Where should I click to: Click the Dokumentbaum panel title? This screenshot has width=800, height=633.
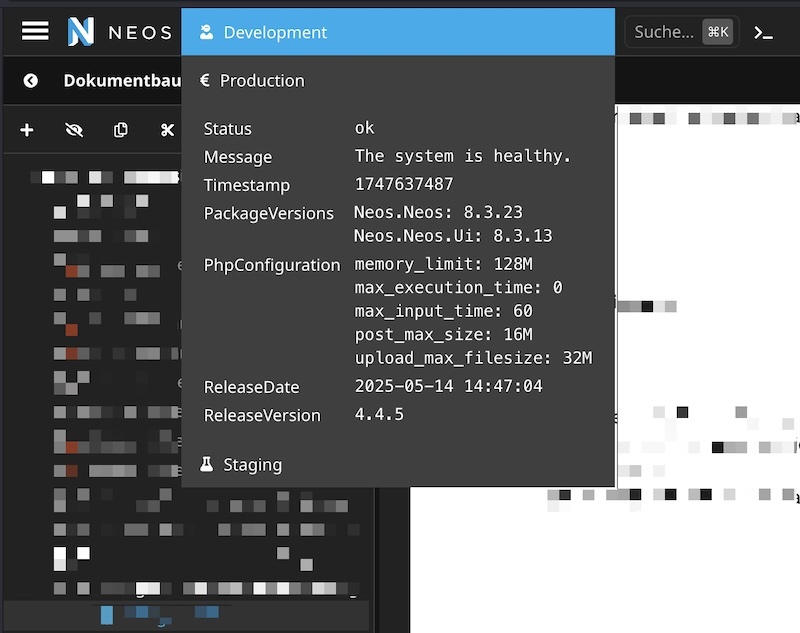(120, 81)
